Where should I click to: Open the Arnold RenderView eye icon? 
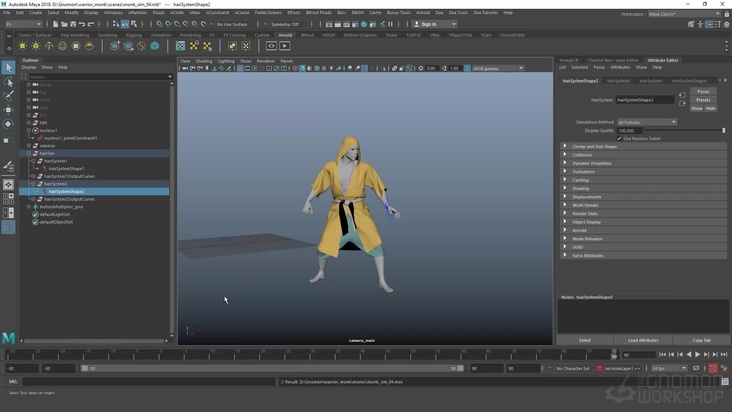coord(271,46)
